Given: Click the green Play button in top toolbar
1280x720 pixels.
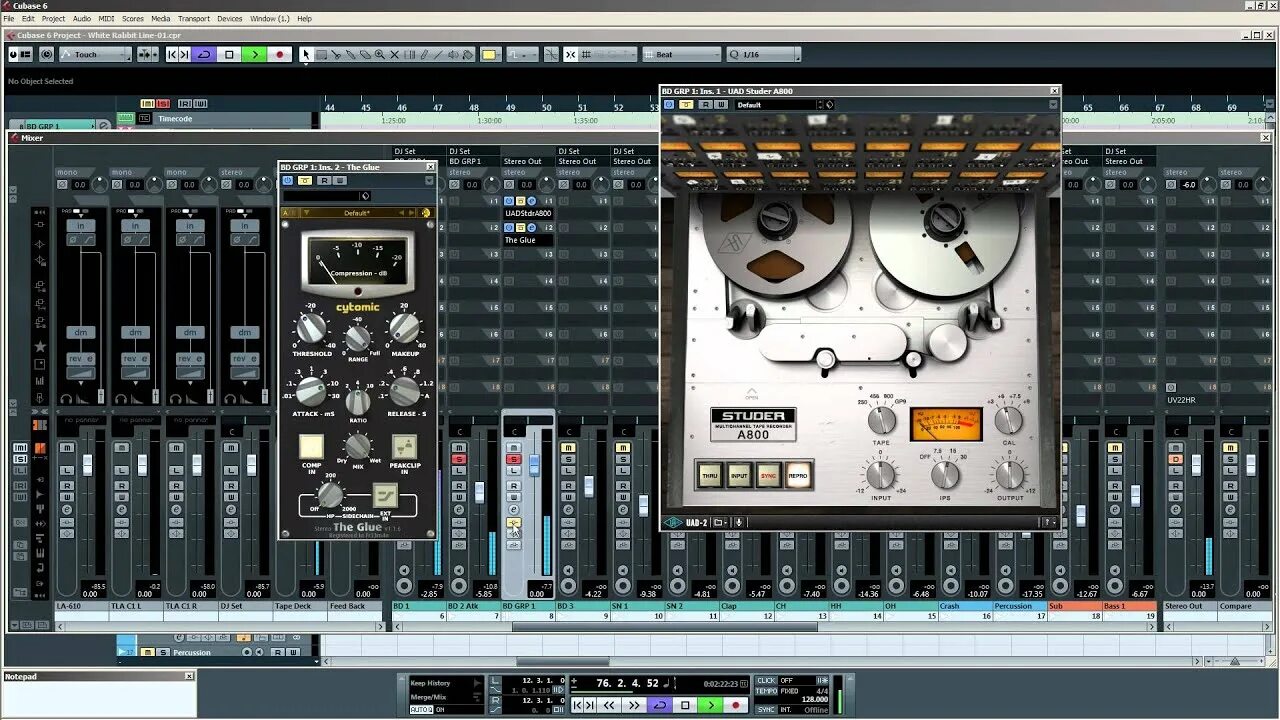Looking at the screenshot, I should pyautogui.click(x=255, y=54).
